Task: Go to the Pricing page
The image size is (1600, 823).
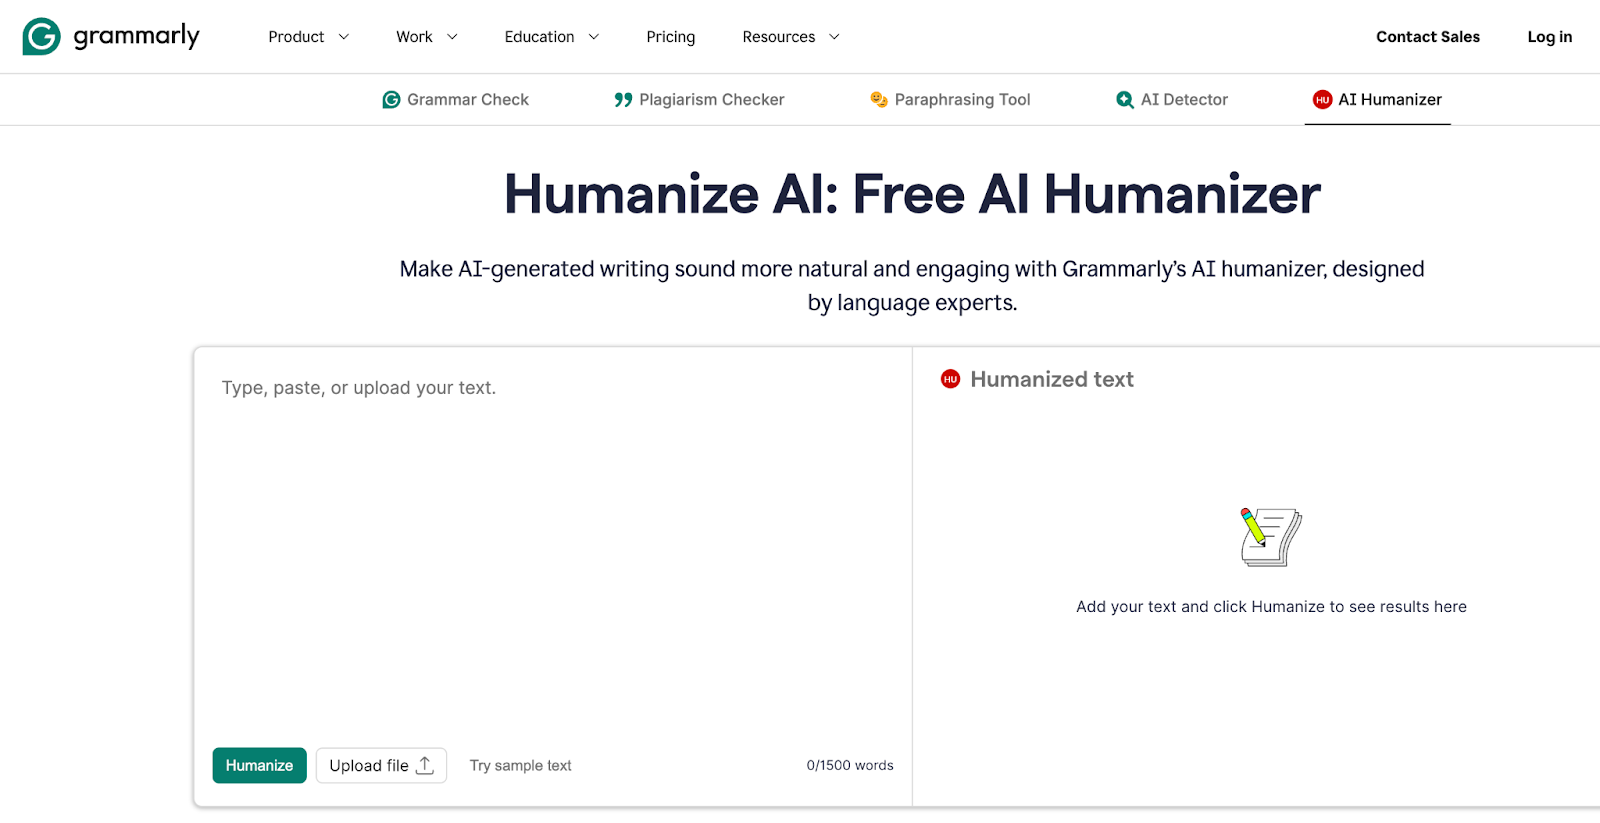Action: pos(670,37)
